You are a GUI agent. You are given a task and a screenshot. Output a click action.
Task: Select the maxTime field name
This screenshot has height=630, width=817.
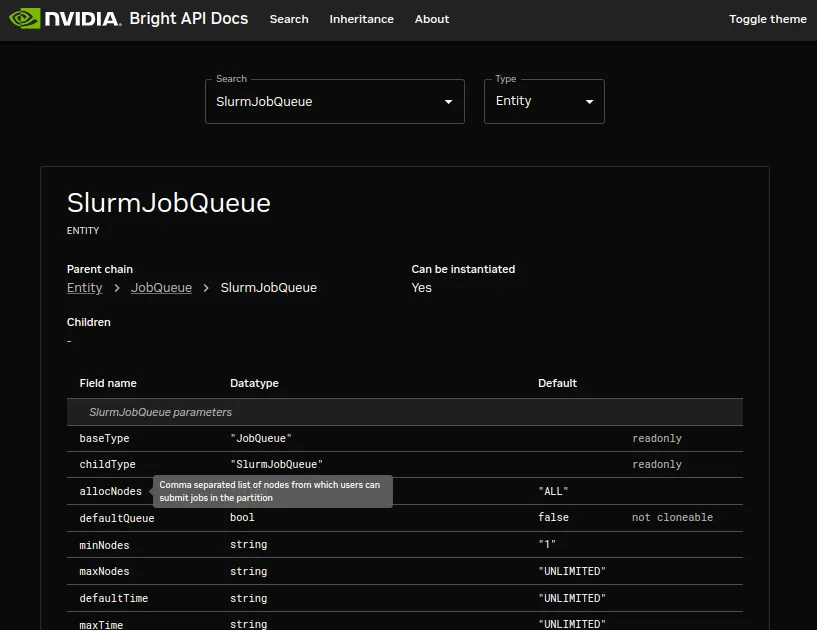click(x=101, y=624)
